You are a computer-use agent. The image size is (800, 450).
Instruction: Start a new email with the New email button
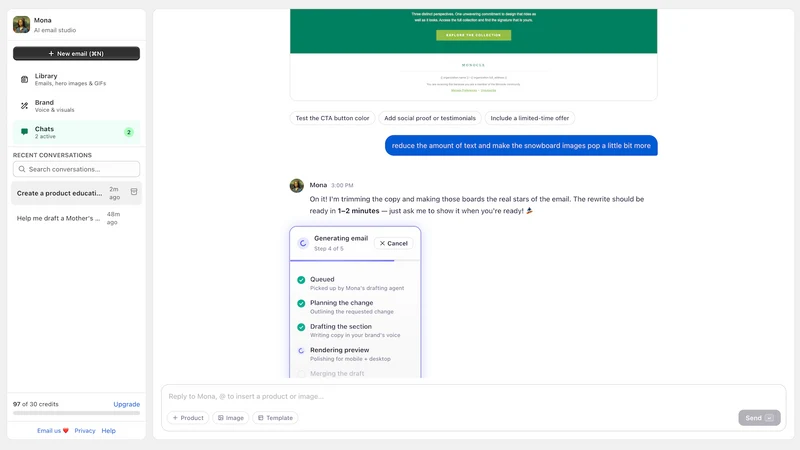[x=77, y=54]
